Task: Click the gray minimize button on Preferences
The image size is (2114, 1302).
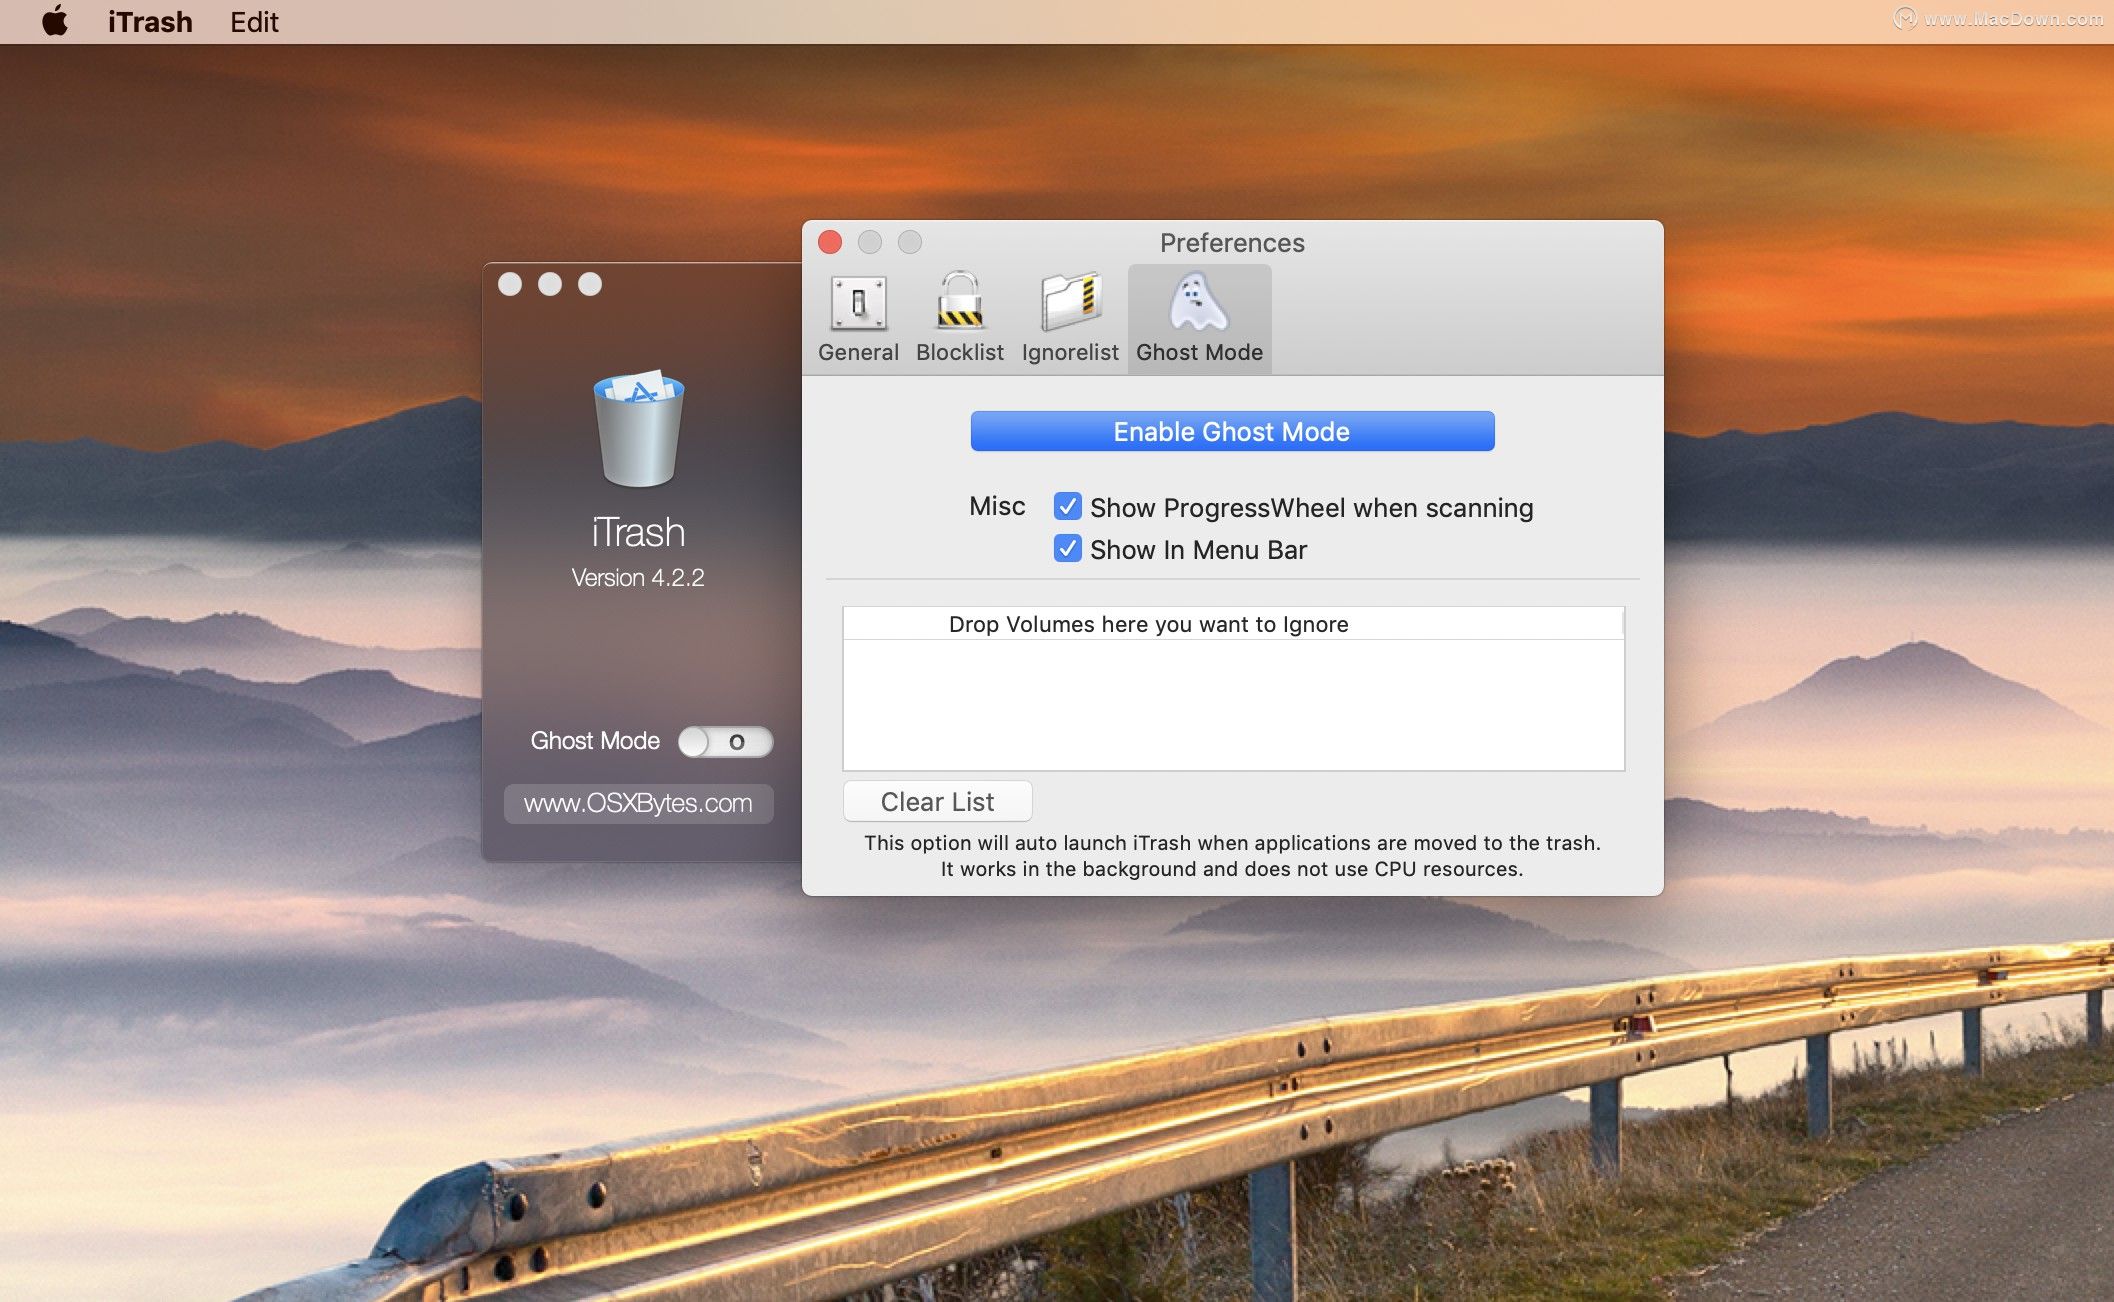Action: (870, 242)
